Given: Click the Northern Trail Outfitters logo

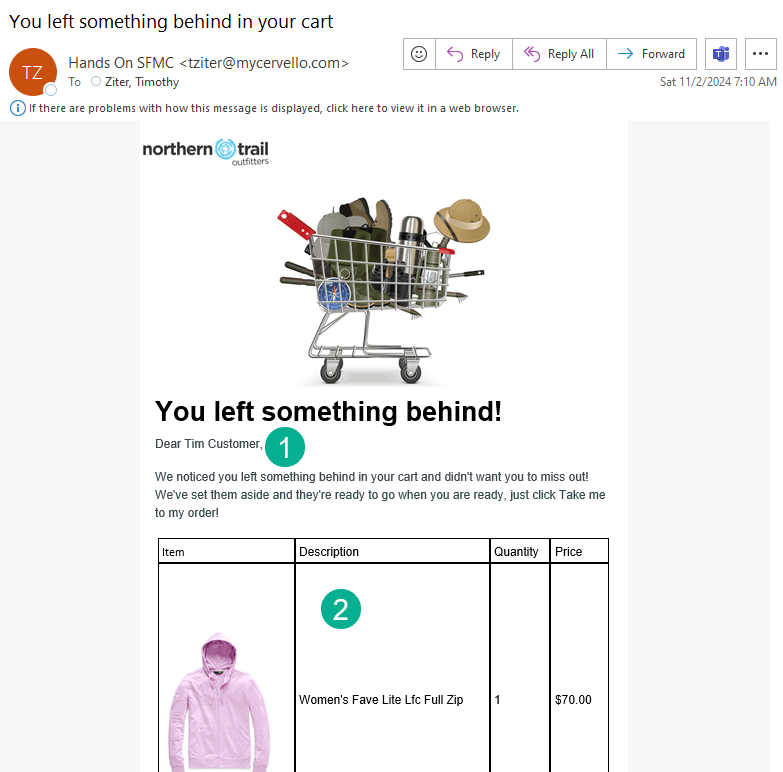Looking at the screenshot, I should pyautogui.click(x=206, y=152).
